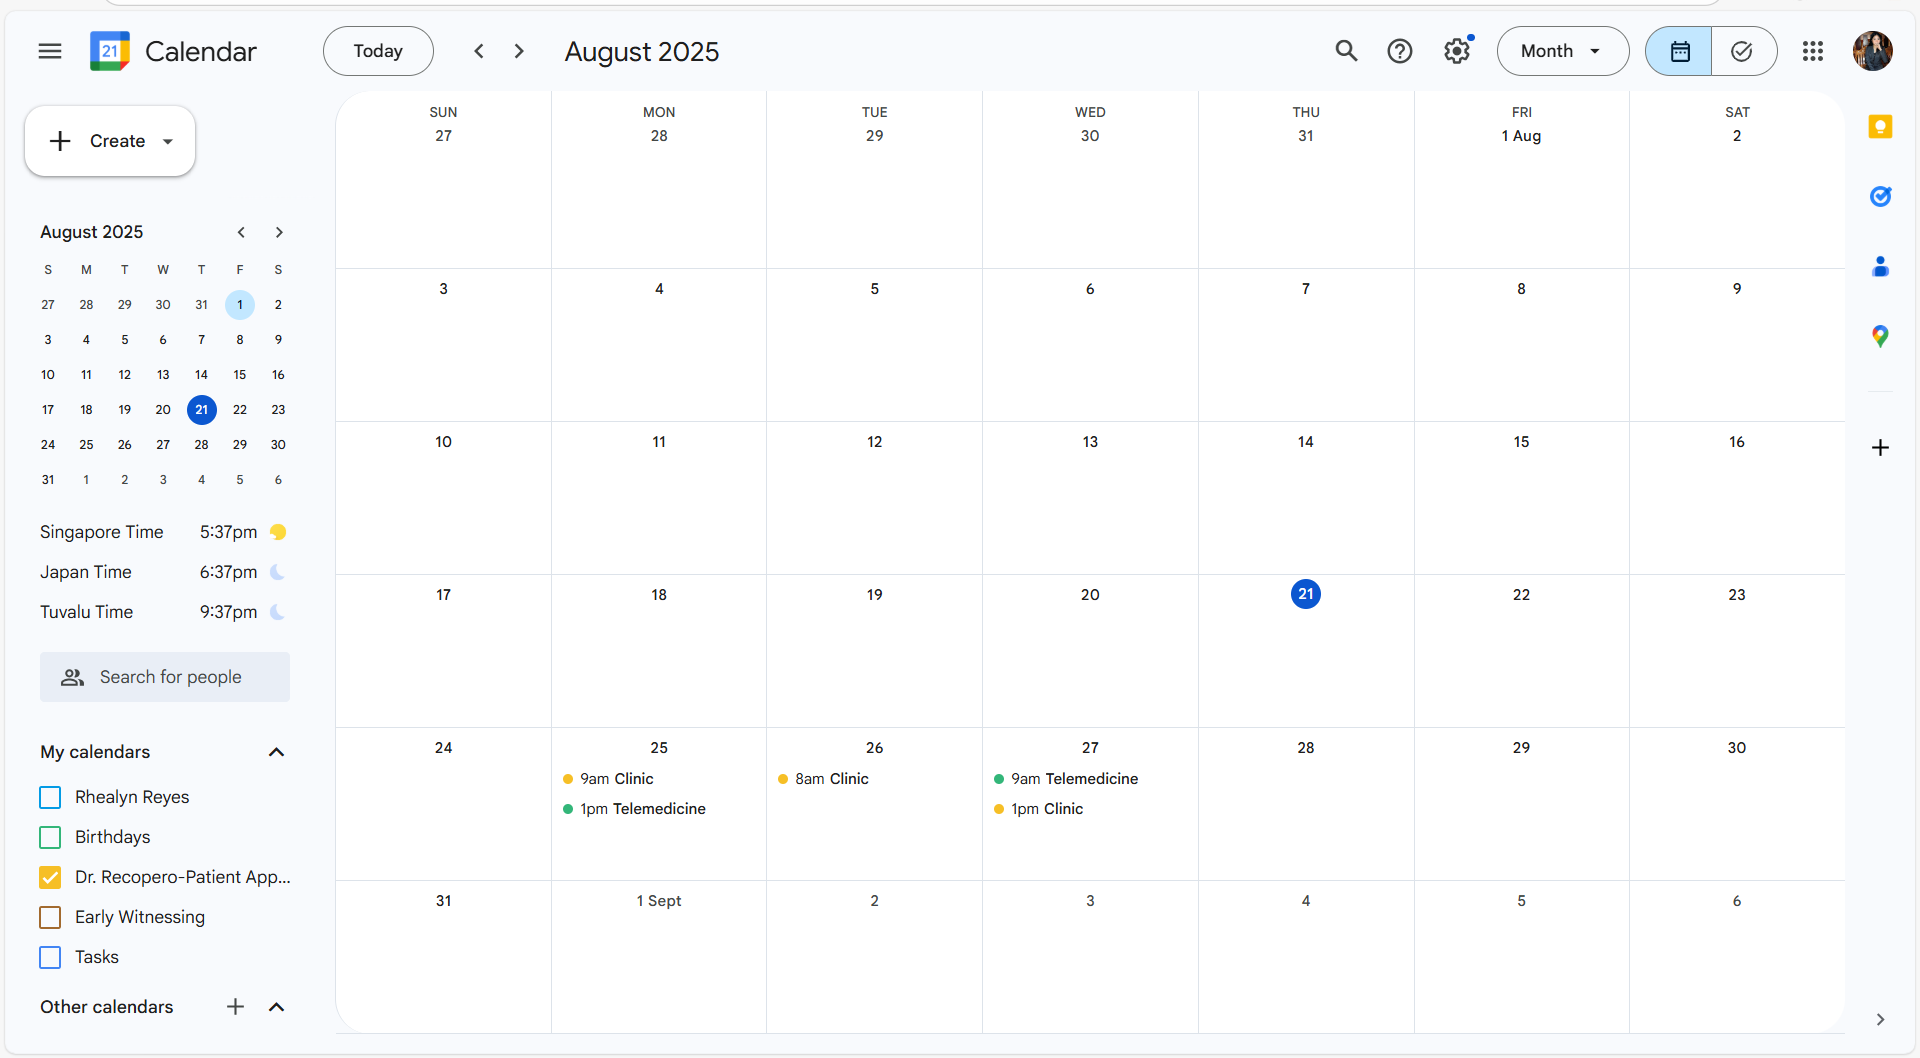This screenshot has height=1058, width=1920.
Task: Click the search magnifier icon
Action: point(1346,51)
